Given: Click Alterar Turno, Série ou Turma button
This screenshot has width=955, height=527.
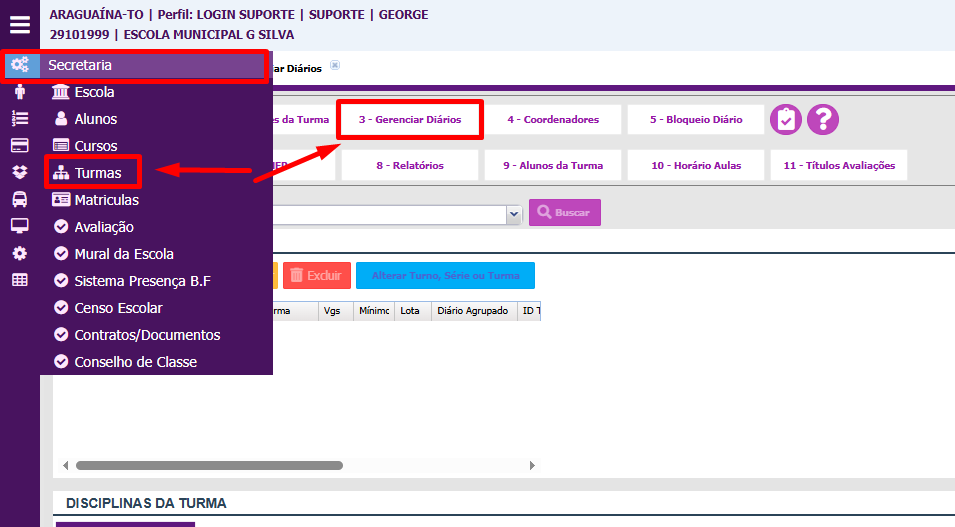Looking at the screenshot, I should (445, 275).
